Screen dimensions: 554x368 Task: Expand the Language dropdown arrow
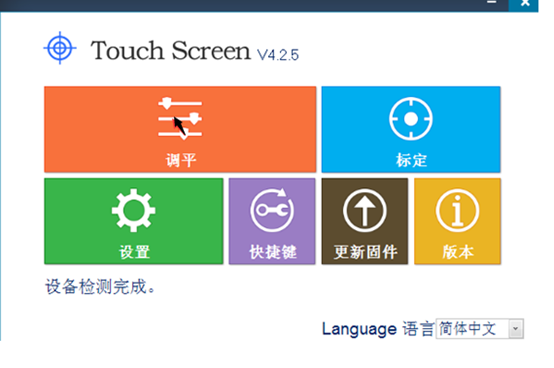coord(515,329)
